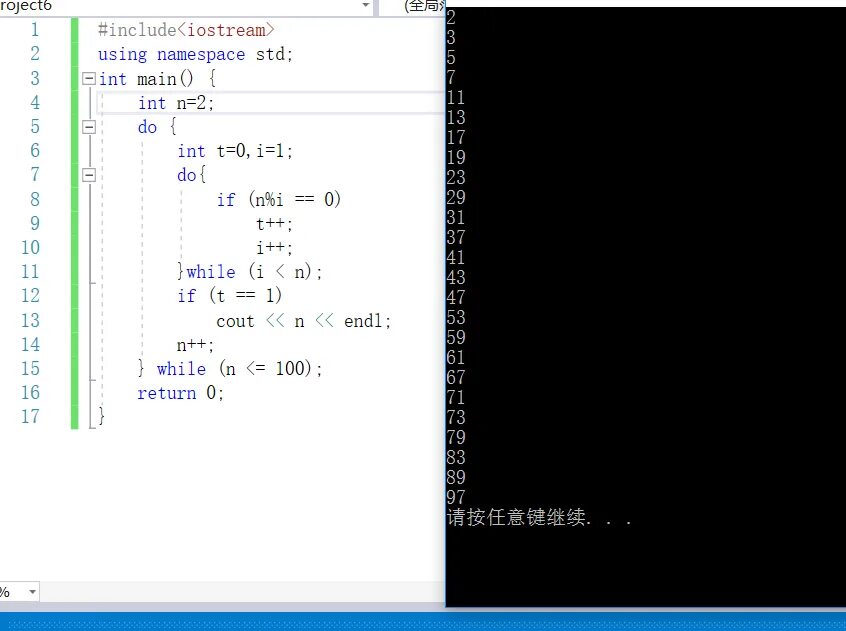
Task: Collapse the main() function fold marker
Action: [x=89, y=79]
